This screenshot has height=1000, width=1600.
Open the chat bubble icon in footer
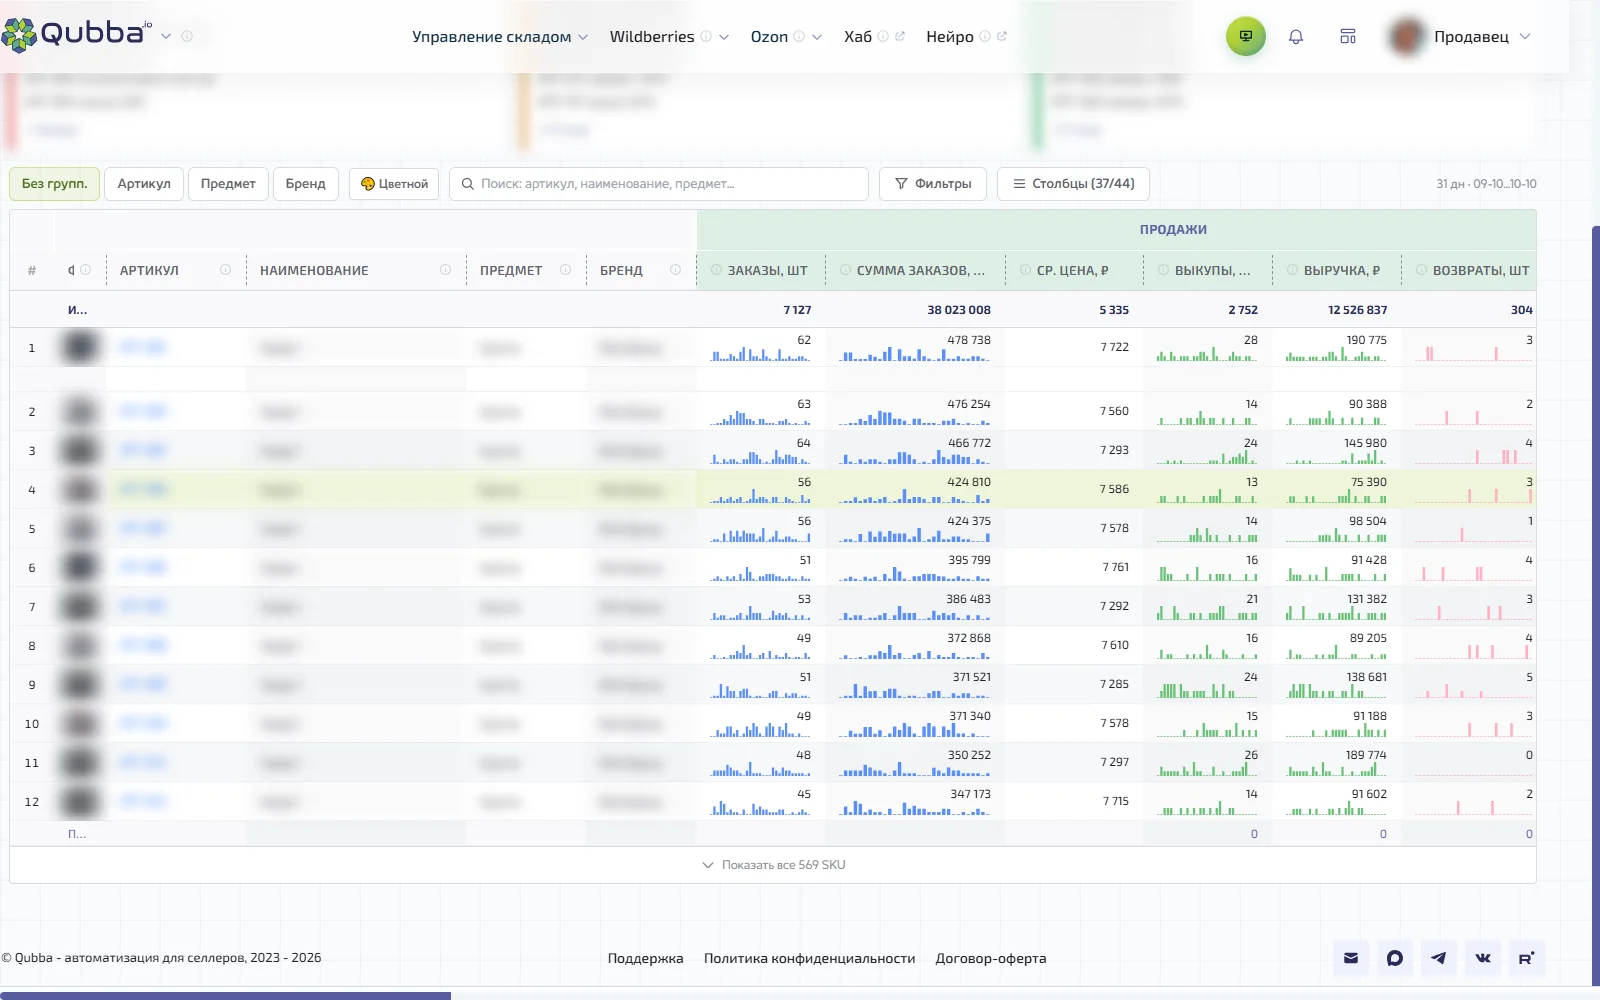tap(1395, 958)
